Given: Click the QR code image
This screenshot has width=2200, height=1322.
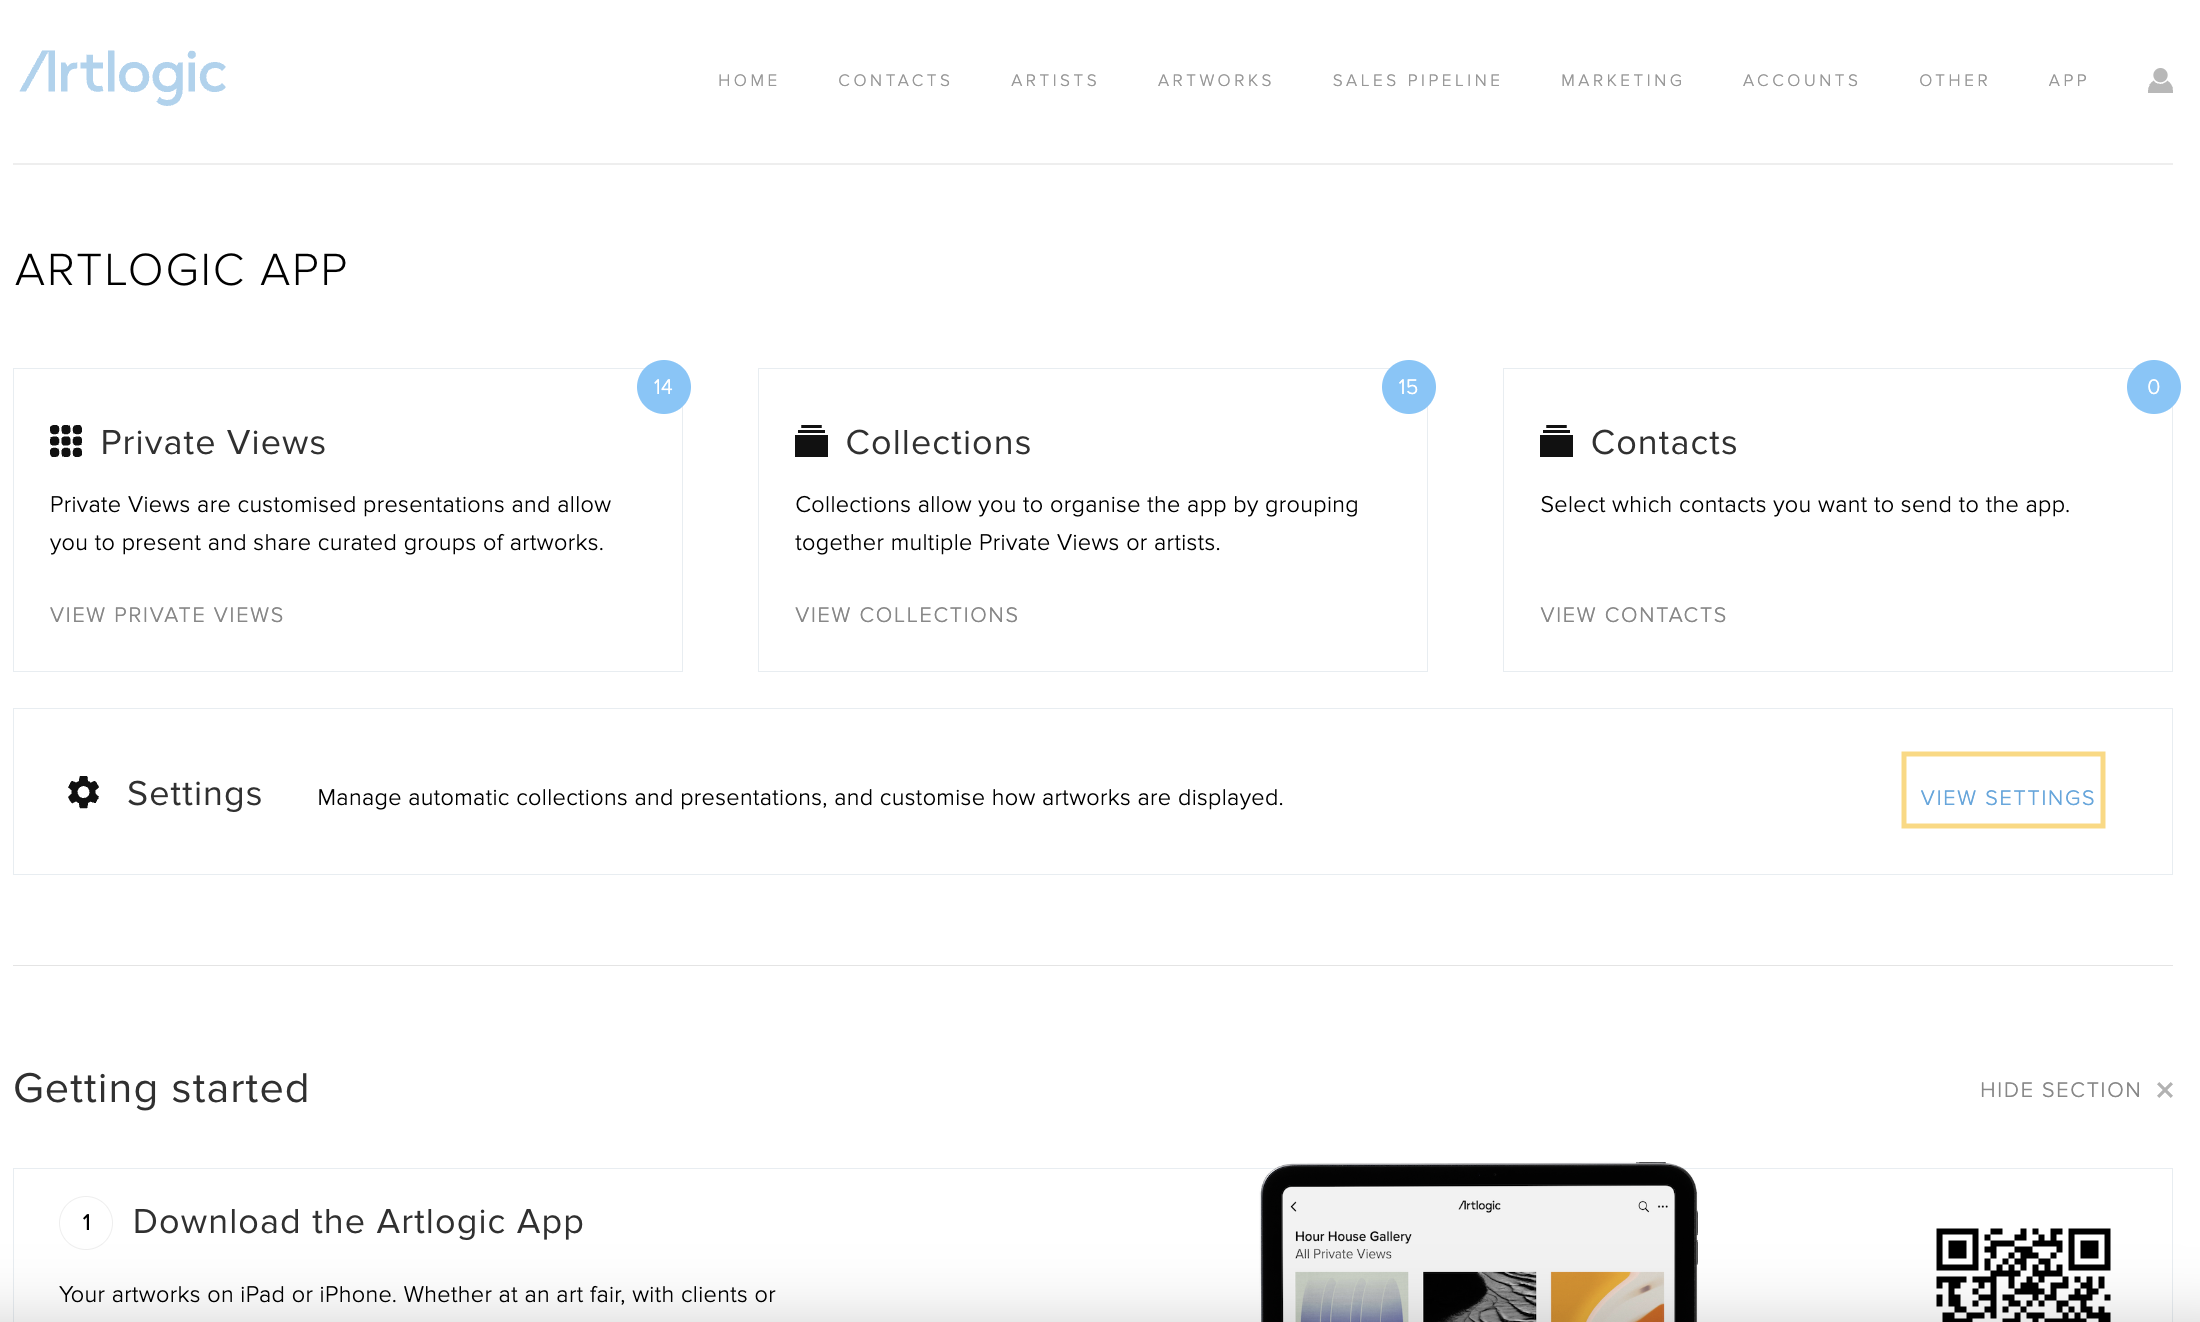Looking at the screenshot, I should click(2023, 1274).
